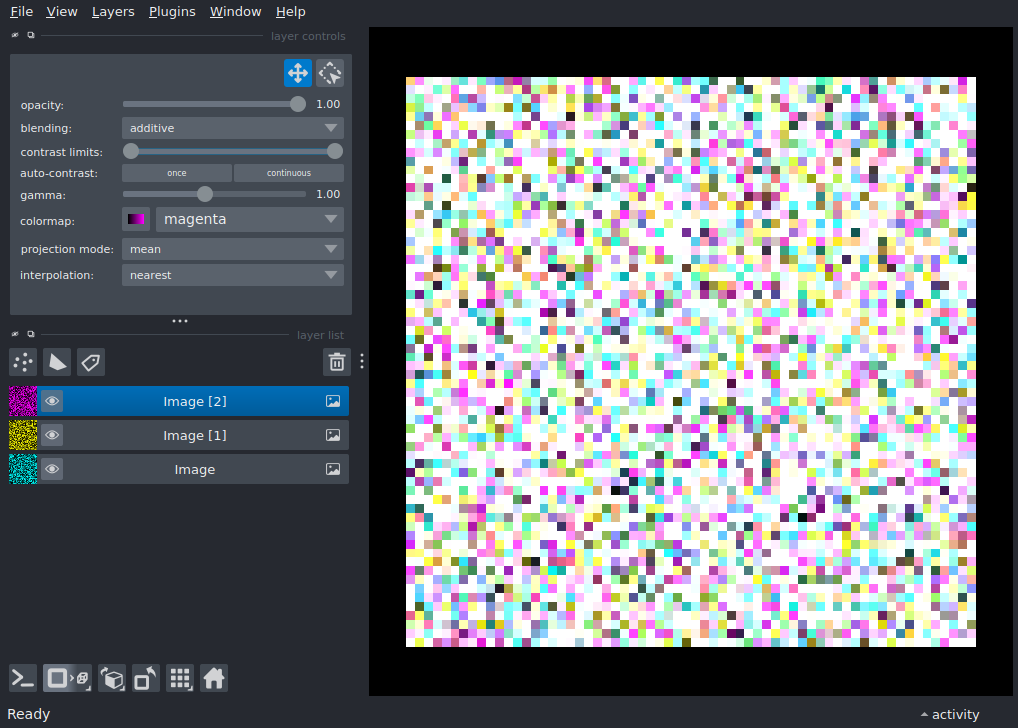This screenshot has height=728, width=1018.
Task: Run auto-contrast once
Action: pos(176,172)
